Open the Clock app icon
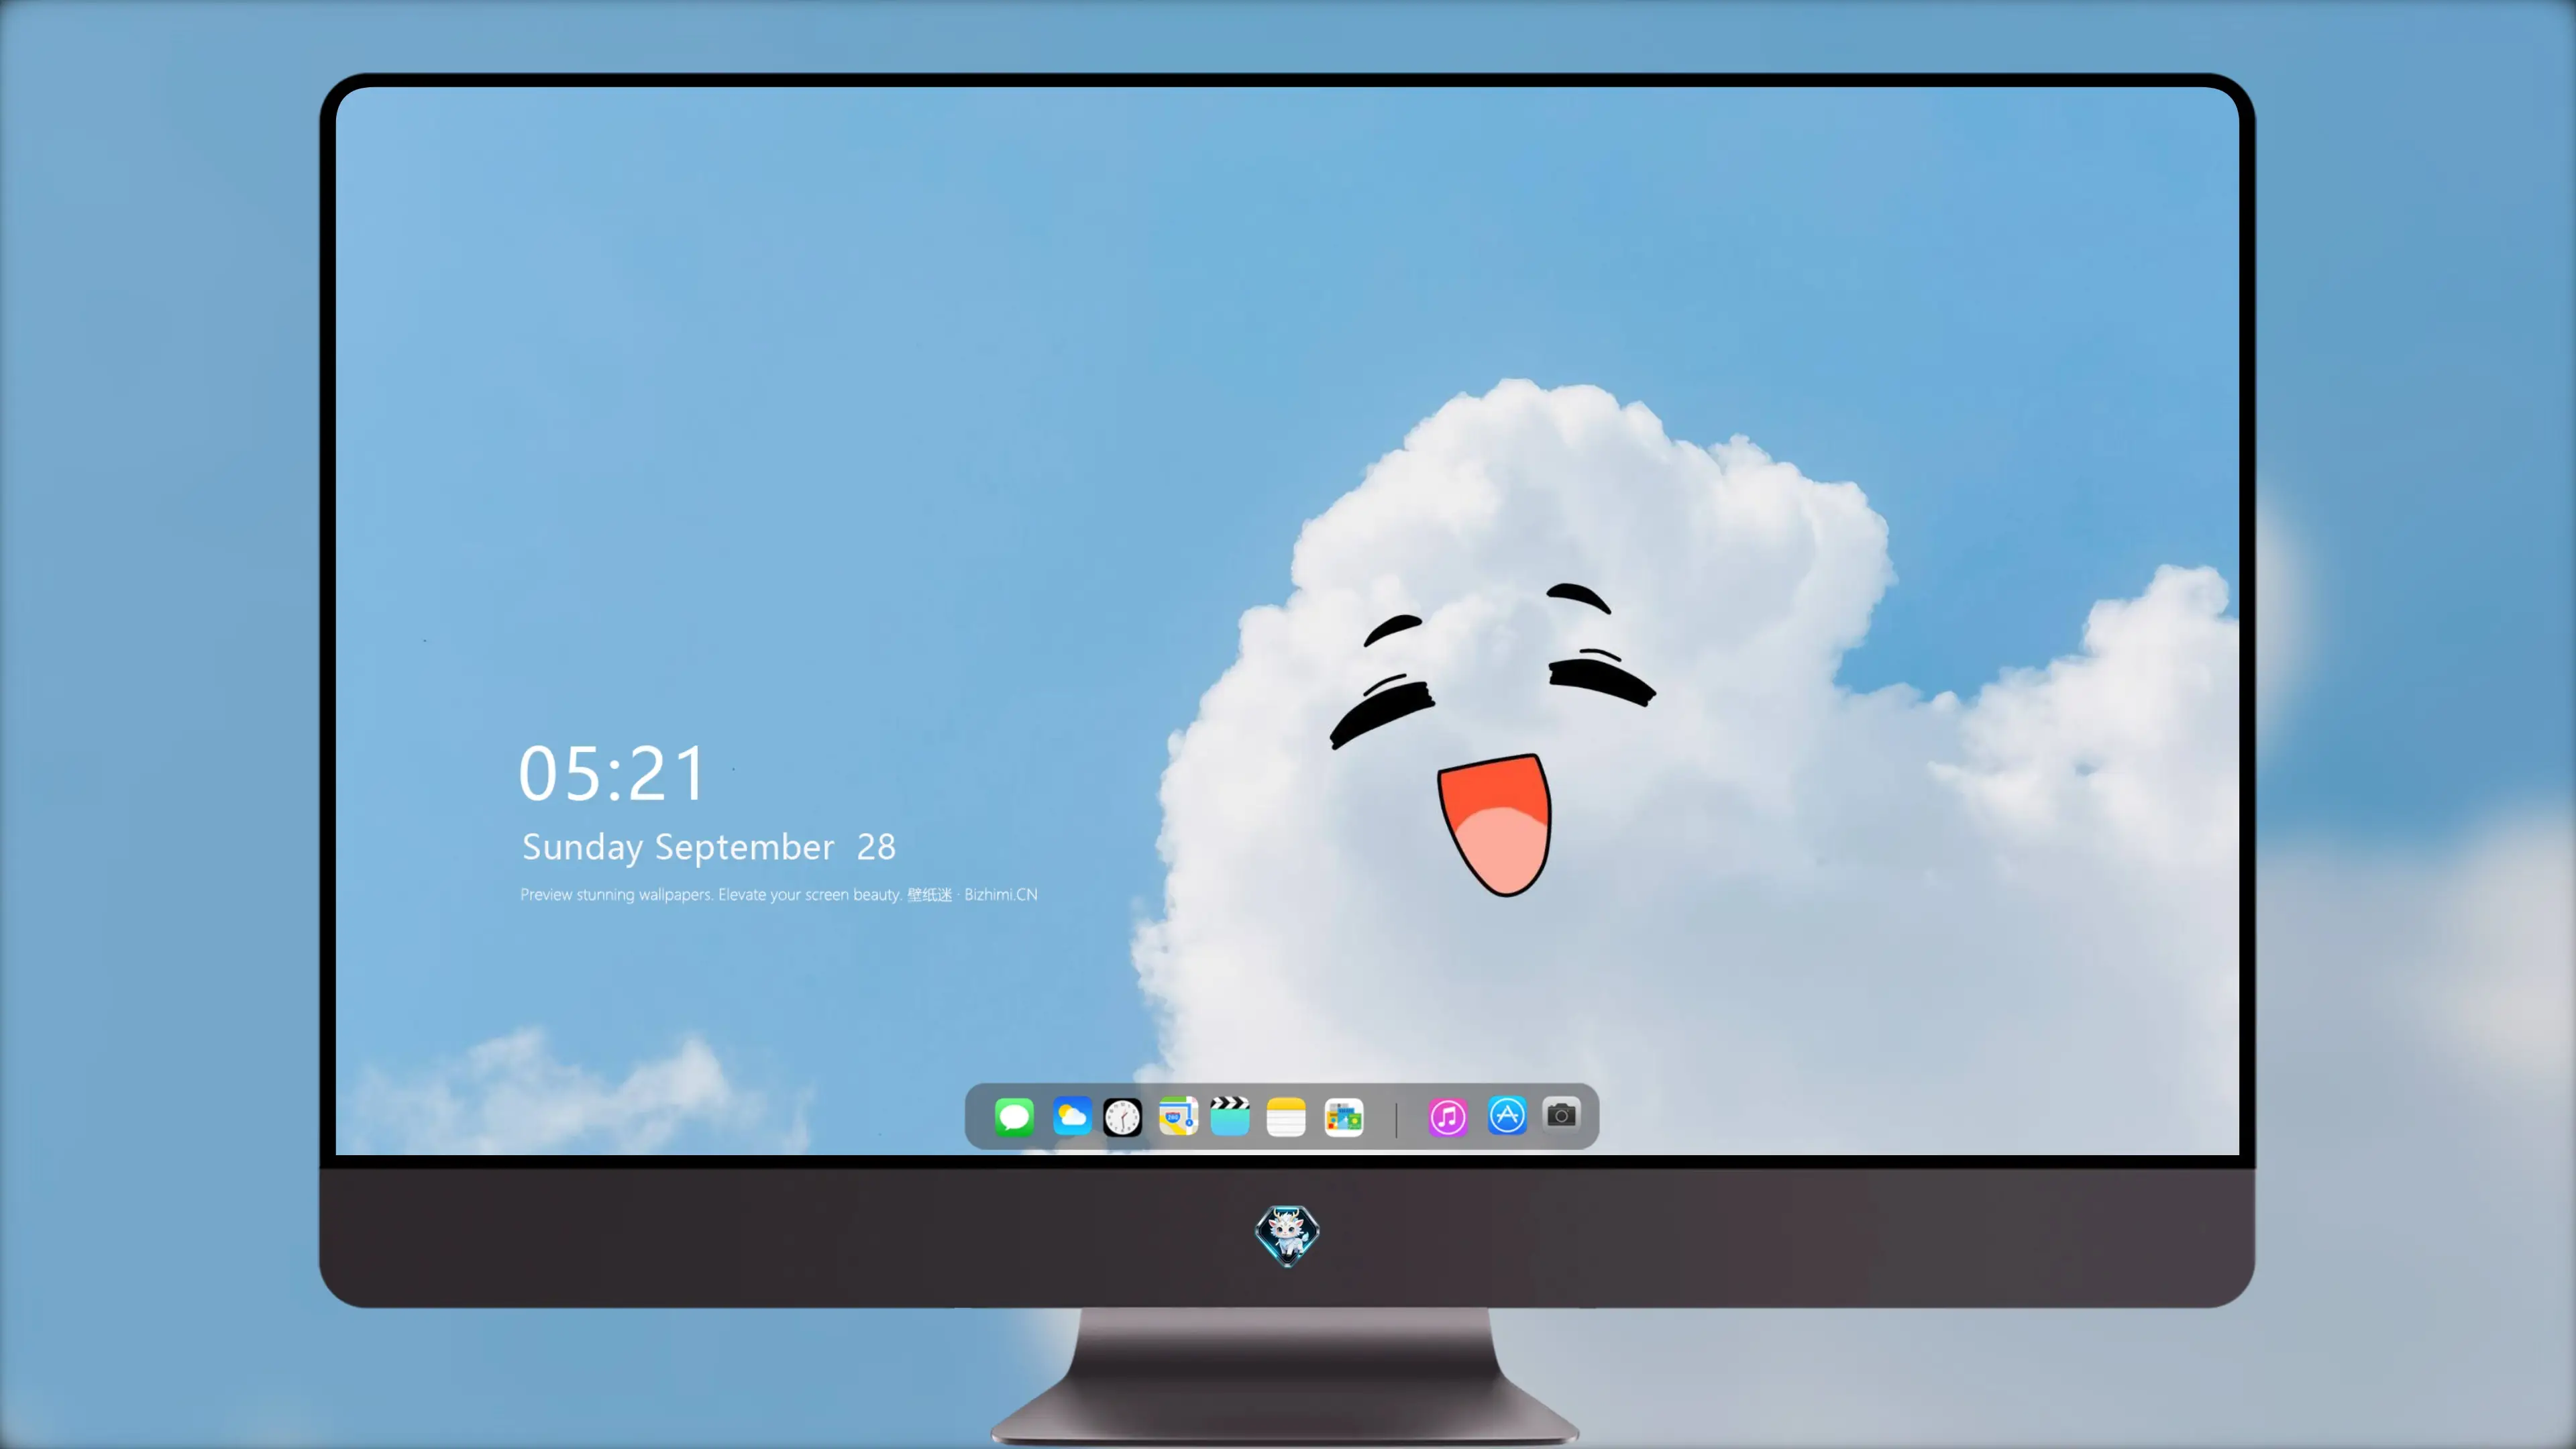The image size is (2576, 1449). [1122, 1117]
